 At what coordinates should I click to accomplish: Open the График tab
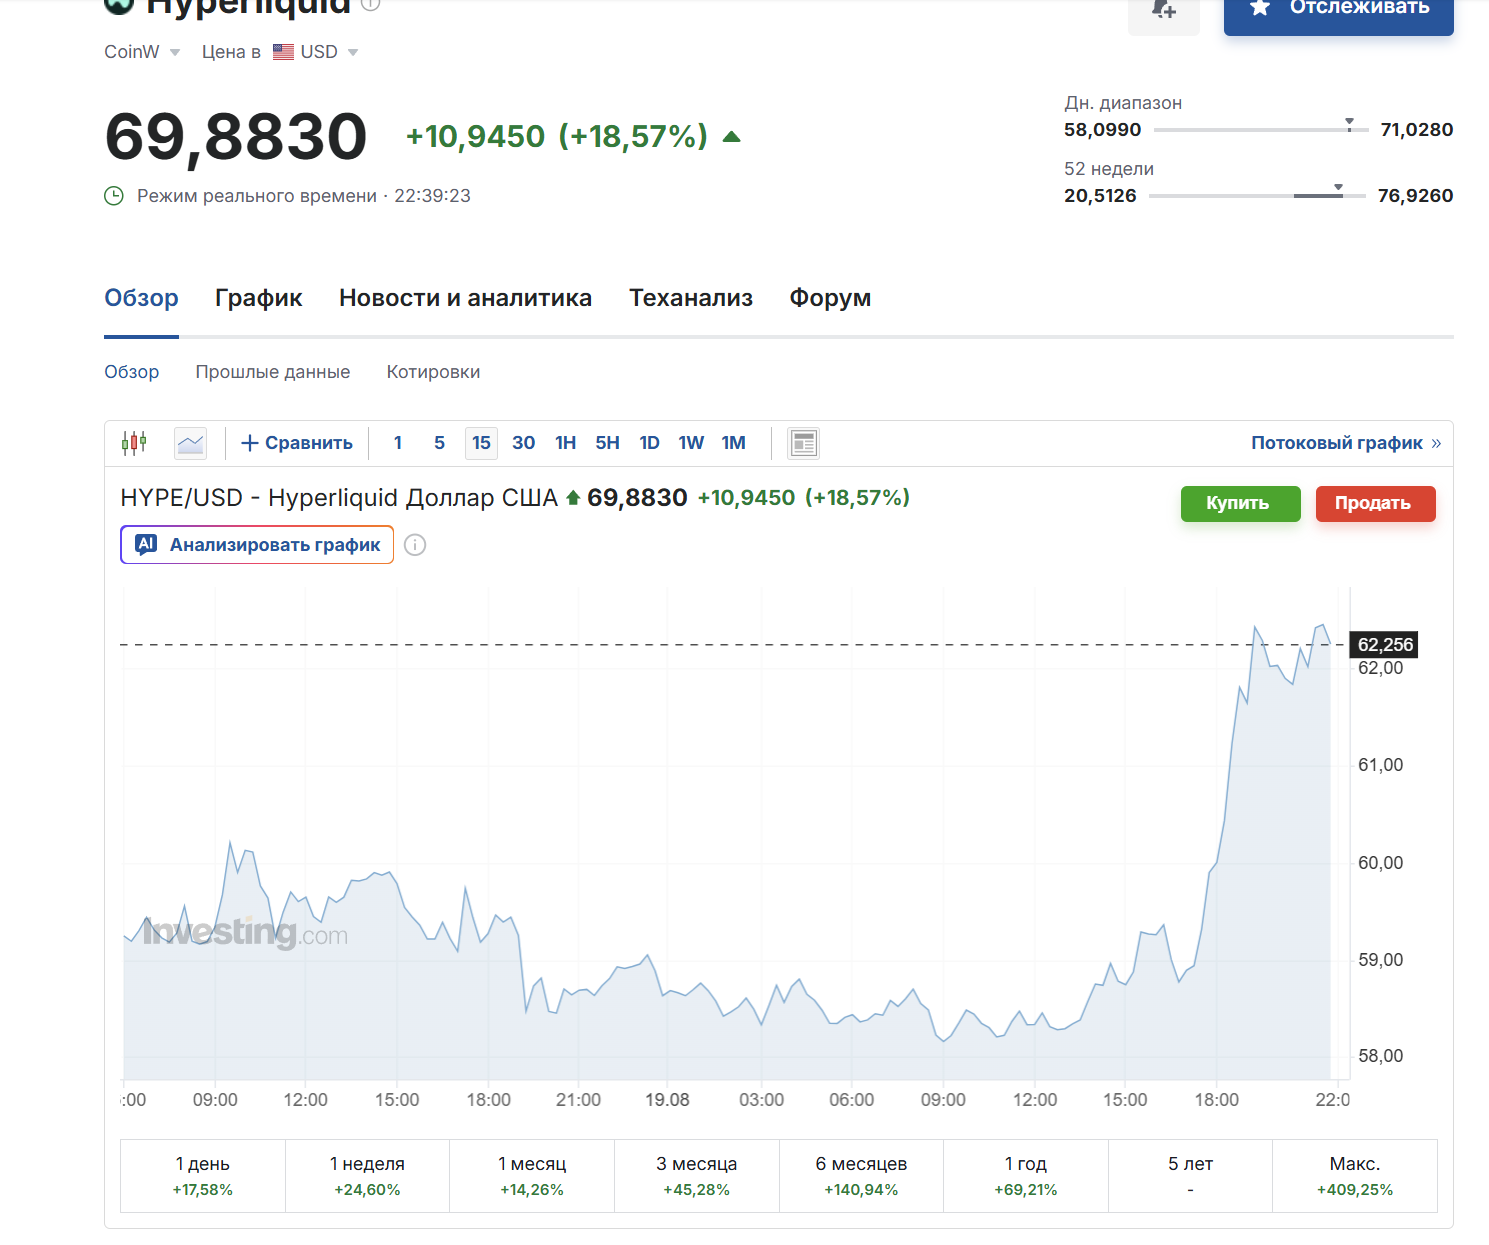coord(258,298)
